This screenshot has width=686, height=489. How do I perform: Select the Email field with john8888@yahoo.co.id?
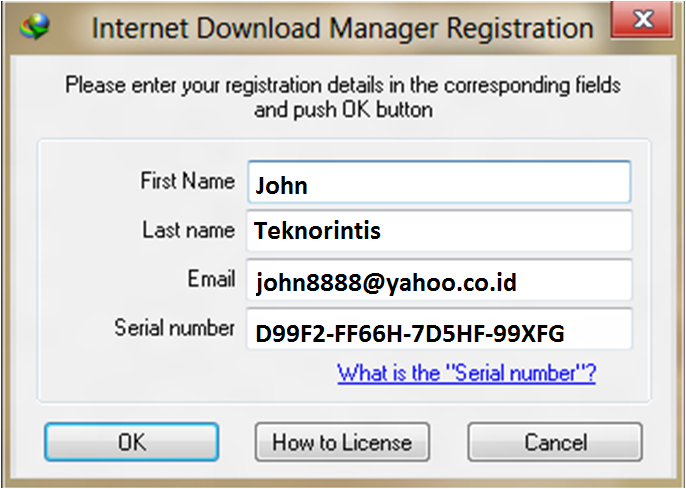coord(439,280)
